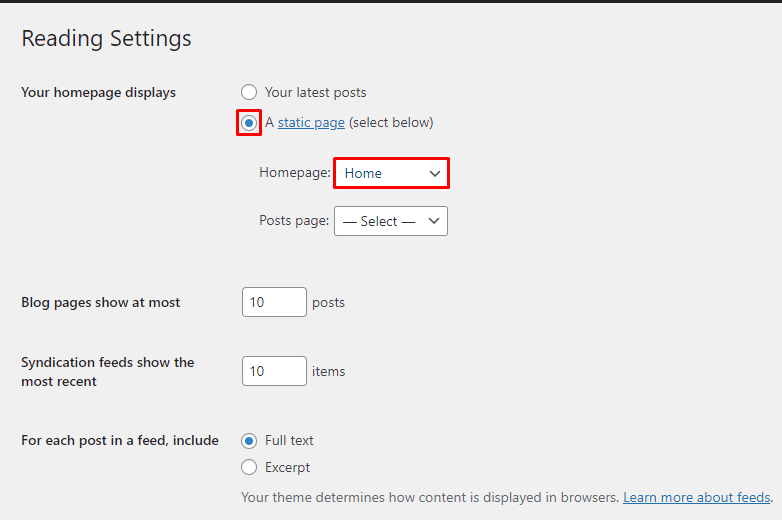
Task: Click the 'Your latest posts' label text
Action: click(316, 92)
